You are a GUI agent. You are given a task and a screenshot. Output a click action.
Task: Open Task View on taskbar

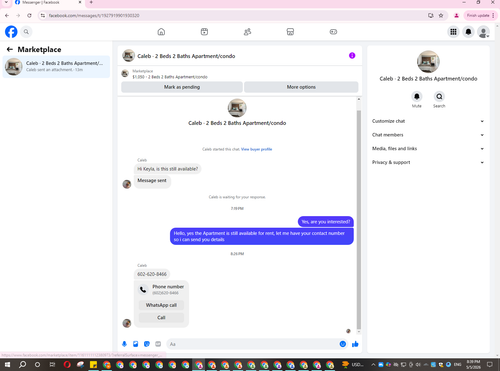[x=52, y=365]
